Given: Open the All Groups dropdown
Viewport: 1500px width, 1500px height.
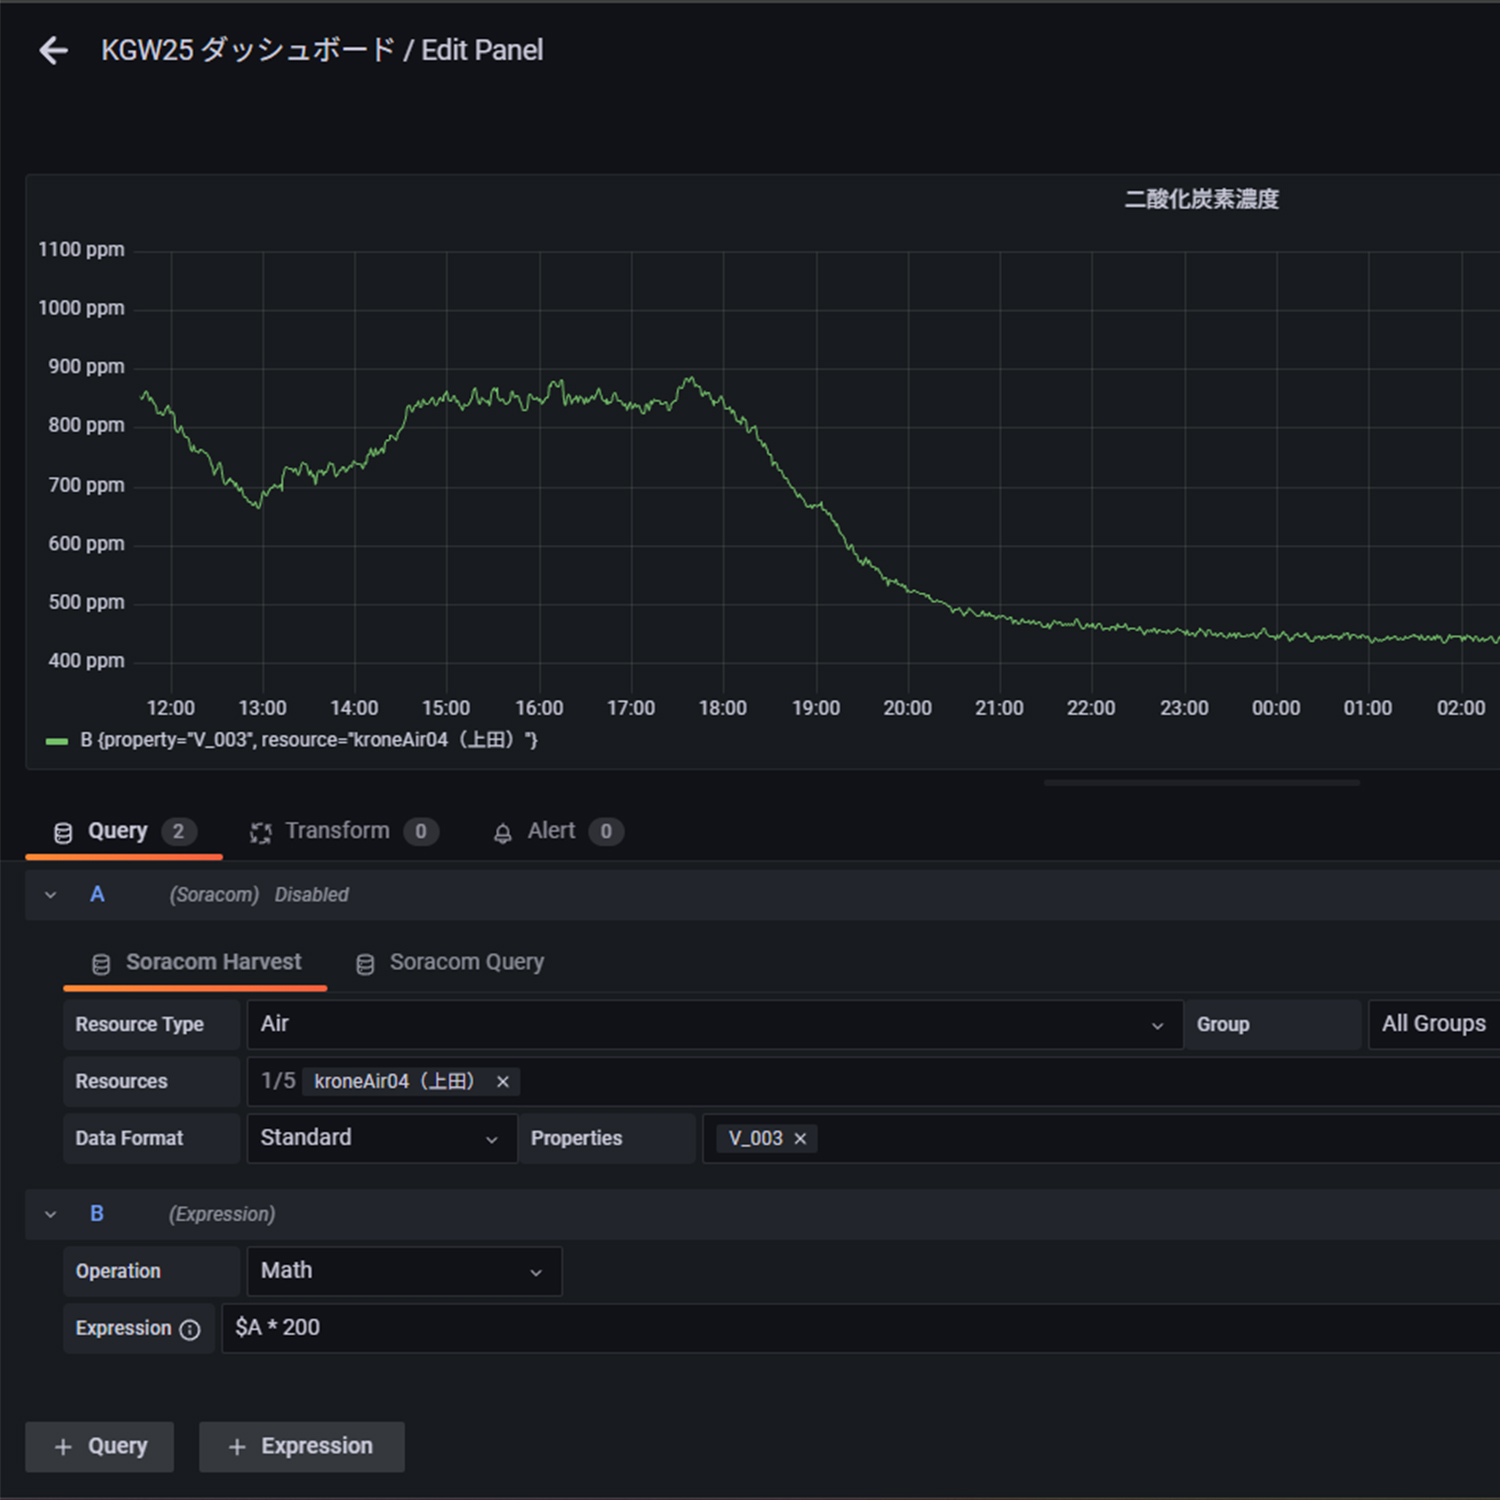Looking at the screenshot, I should click(1432, 1024).
